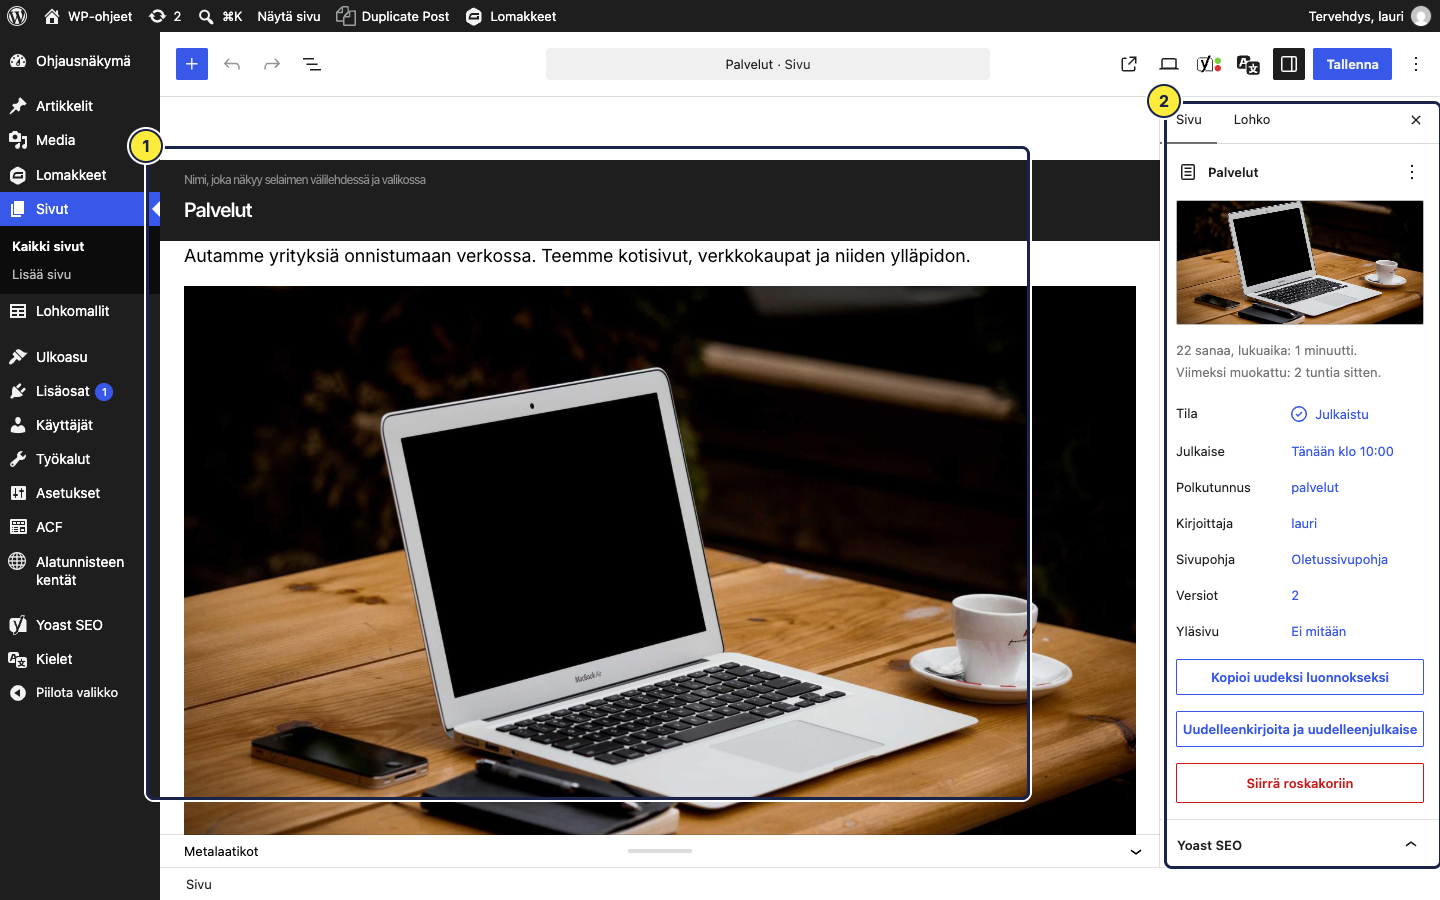Viewport: 1440px width, 900px height.
Task: Close the settings sidebar
Action: tap(1416, 120)
